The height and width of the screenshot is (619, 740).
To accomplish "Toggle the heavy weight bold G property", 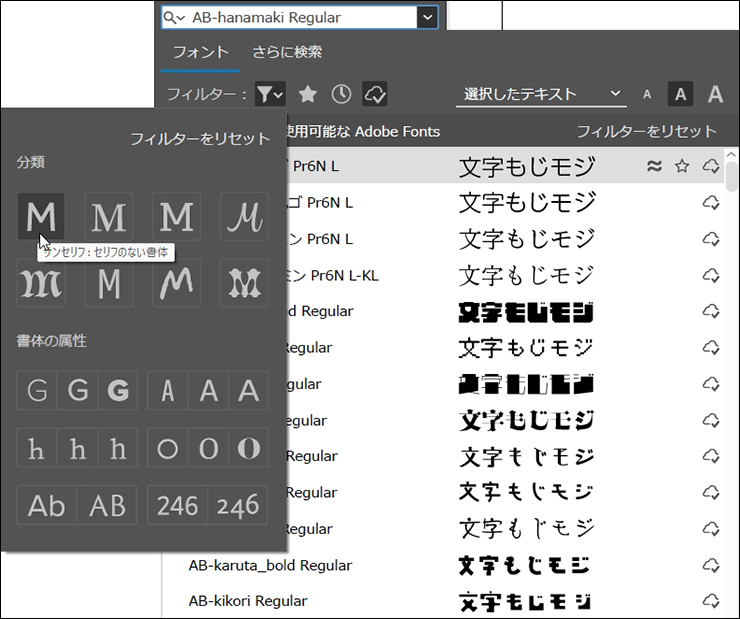I will pyautogui.click(x=118, y=390).
